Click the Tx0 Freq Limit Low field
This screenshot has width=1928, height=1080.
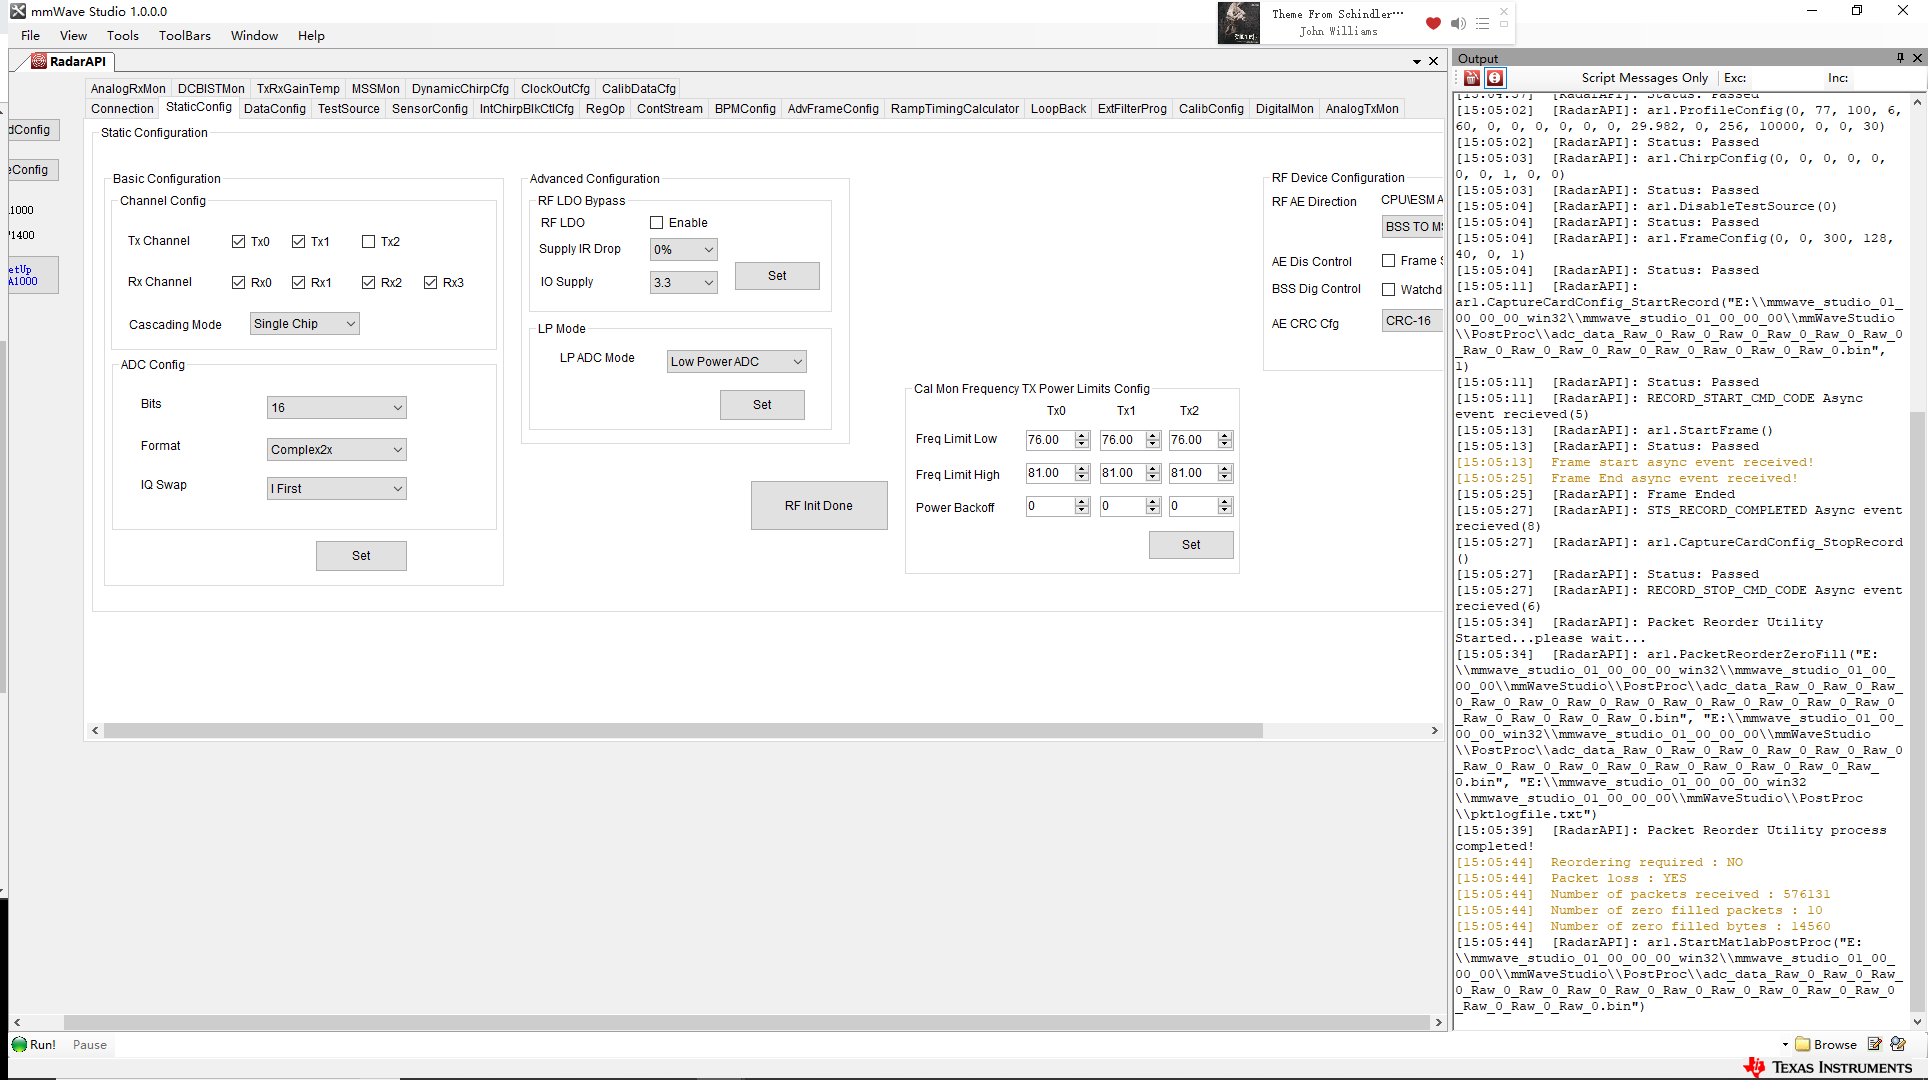point(1049,440)
